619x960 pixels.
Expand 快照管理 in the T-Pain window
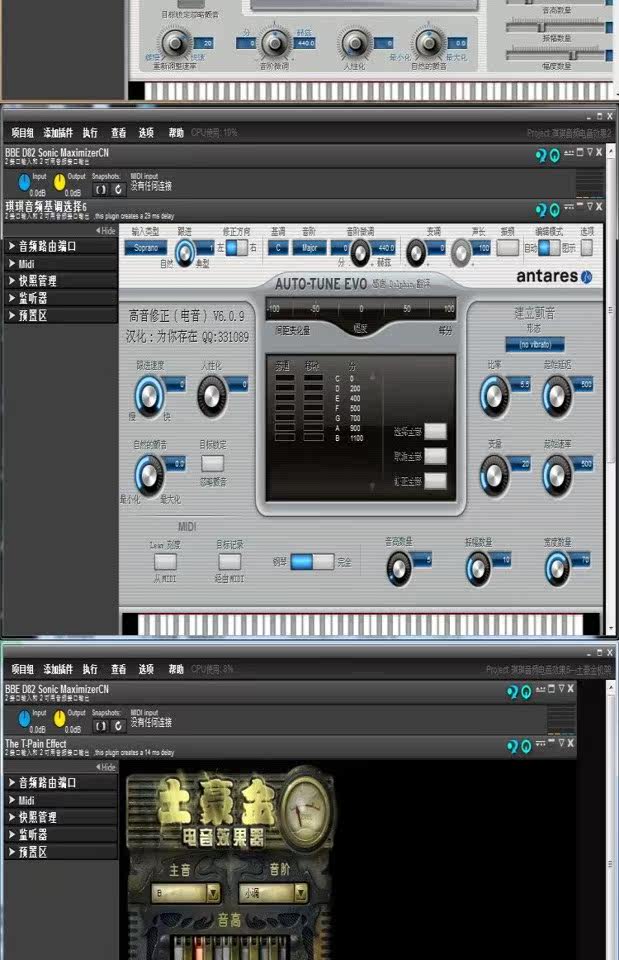point(60,817)
